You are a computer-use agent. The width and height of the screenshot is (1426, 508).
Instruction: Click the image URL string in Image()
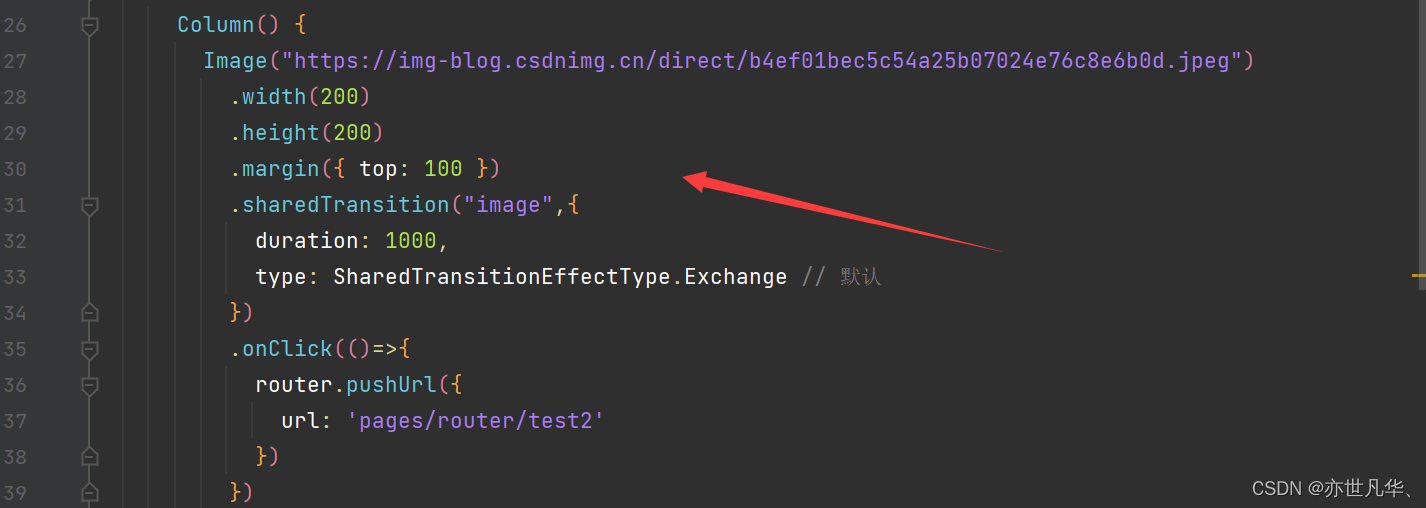pos(762,61)
